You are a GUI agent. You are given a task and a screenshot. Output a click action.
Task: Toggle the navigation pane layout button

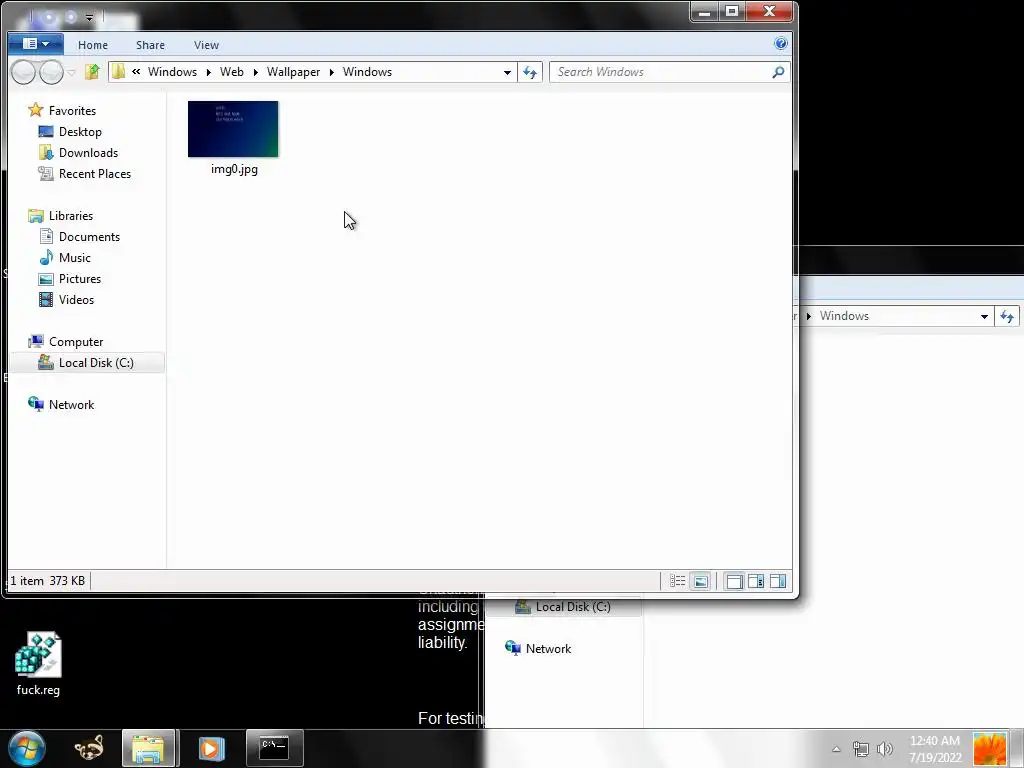click(x=734, y=581)
